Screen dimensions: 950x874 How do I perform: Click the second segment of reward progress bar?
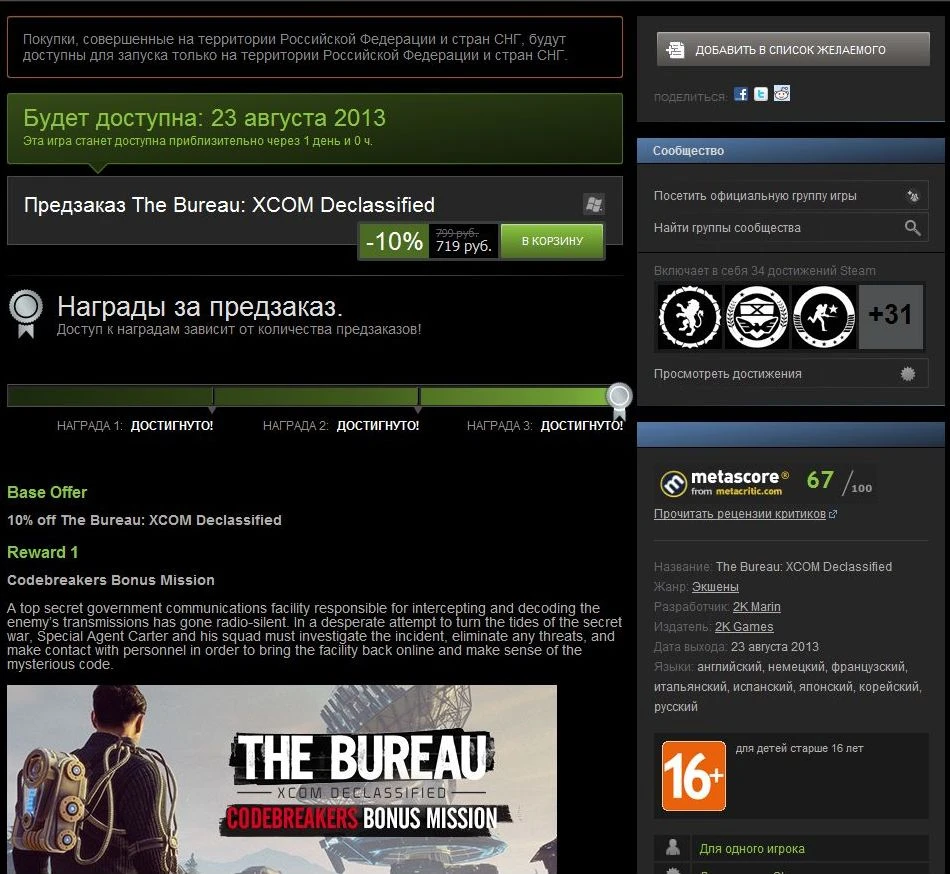(316, 396)
